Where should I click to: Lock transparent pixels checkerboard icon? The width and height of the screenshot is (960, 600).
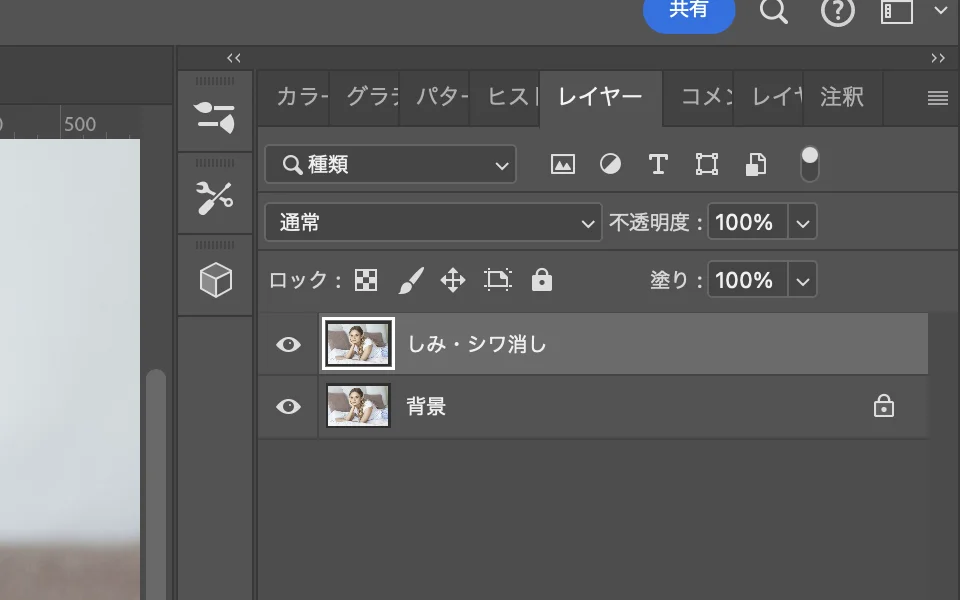click(367, 281)
